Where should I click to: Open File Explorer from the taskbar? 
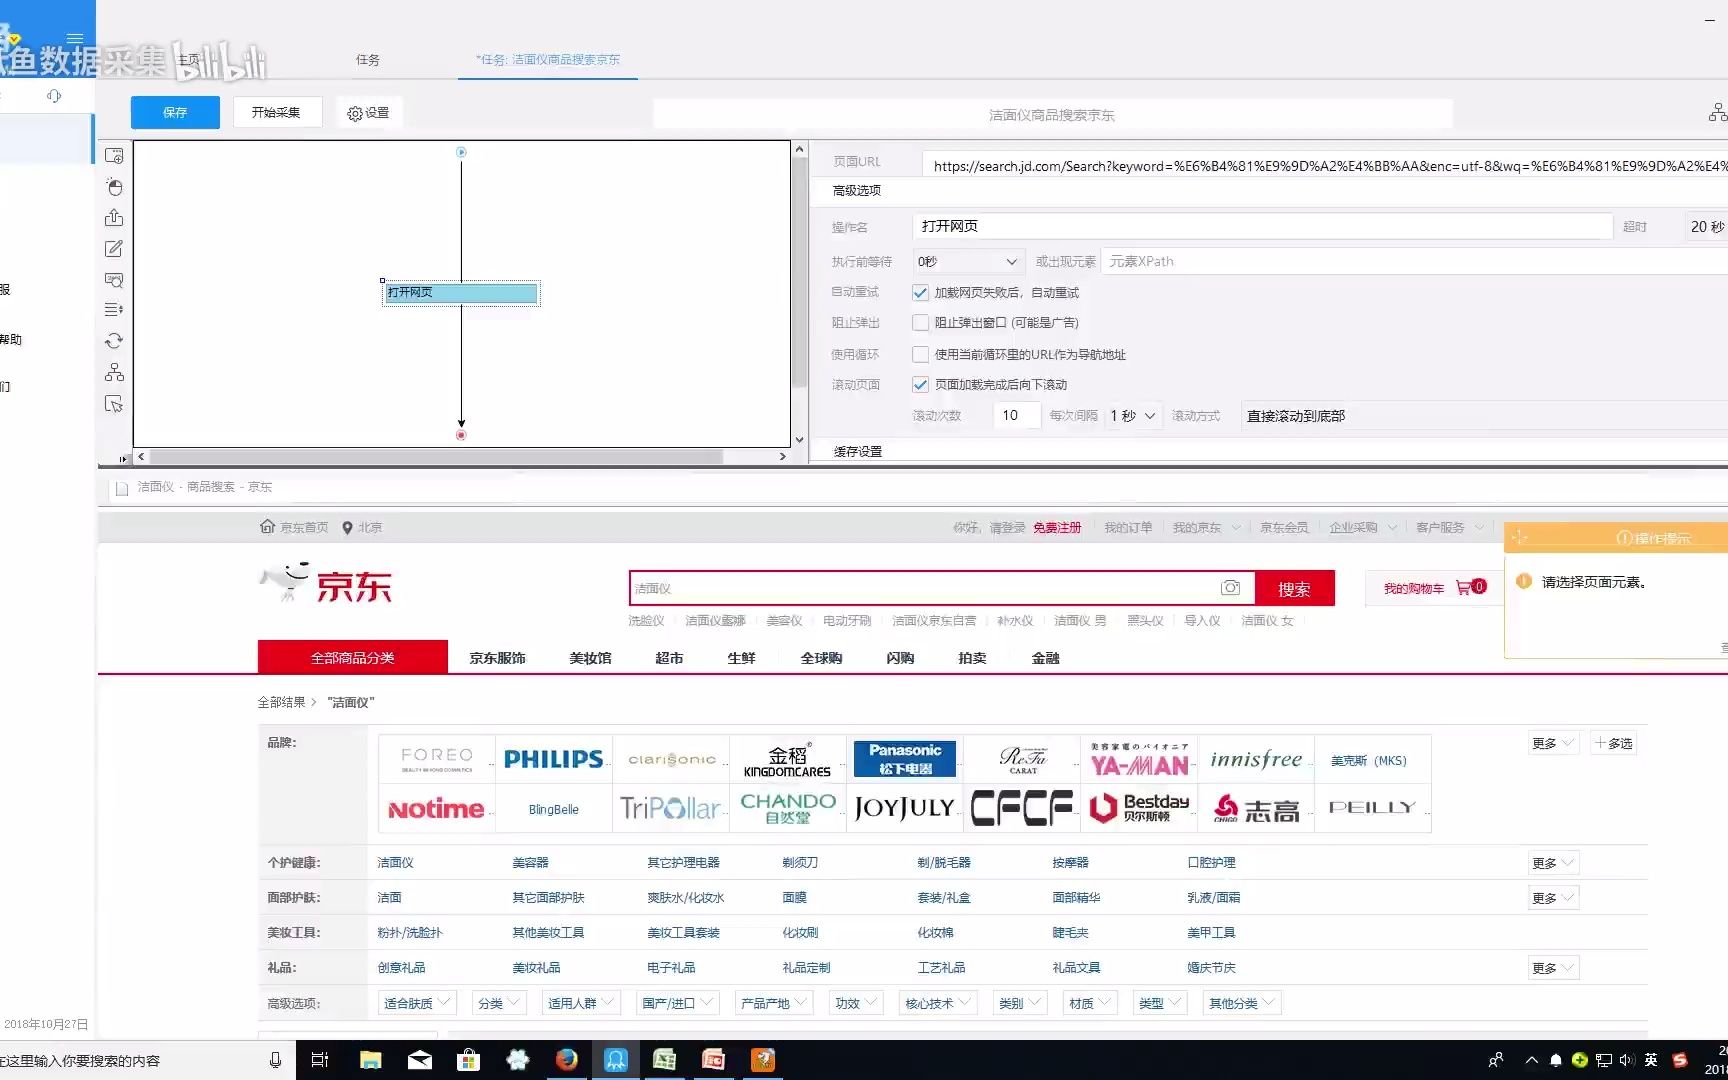coord(371,1060)
